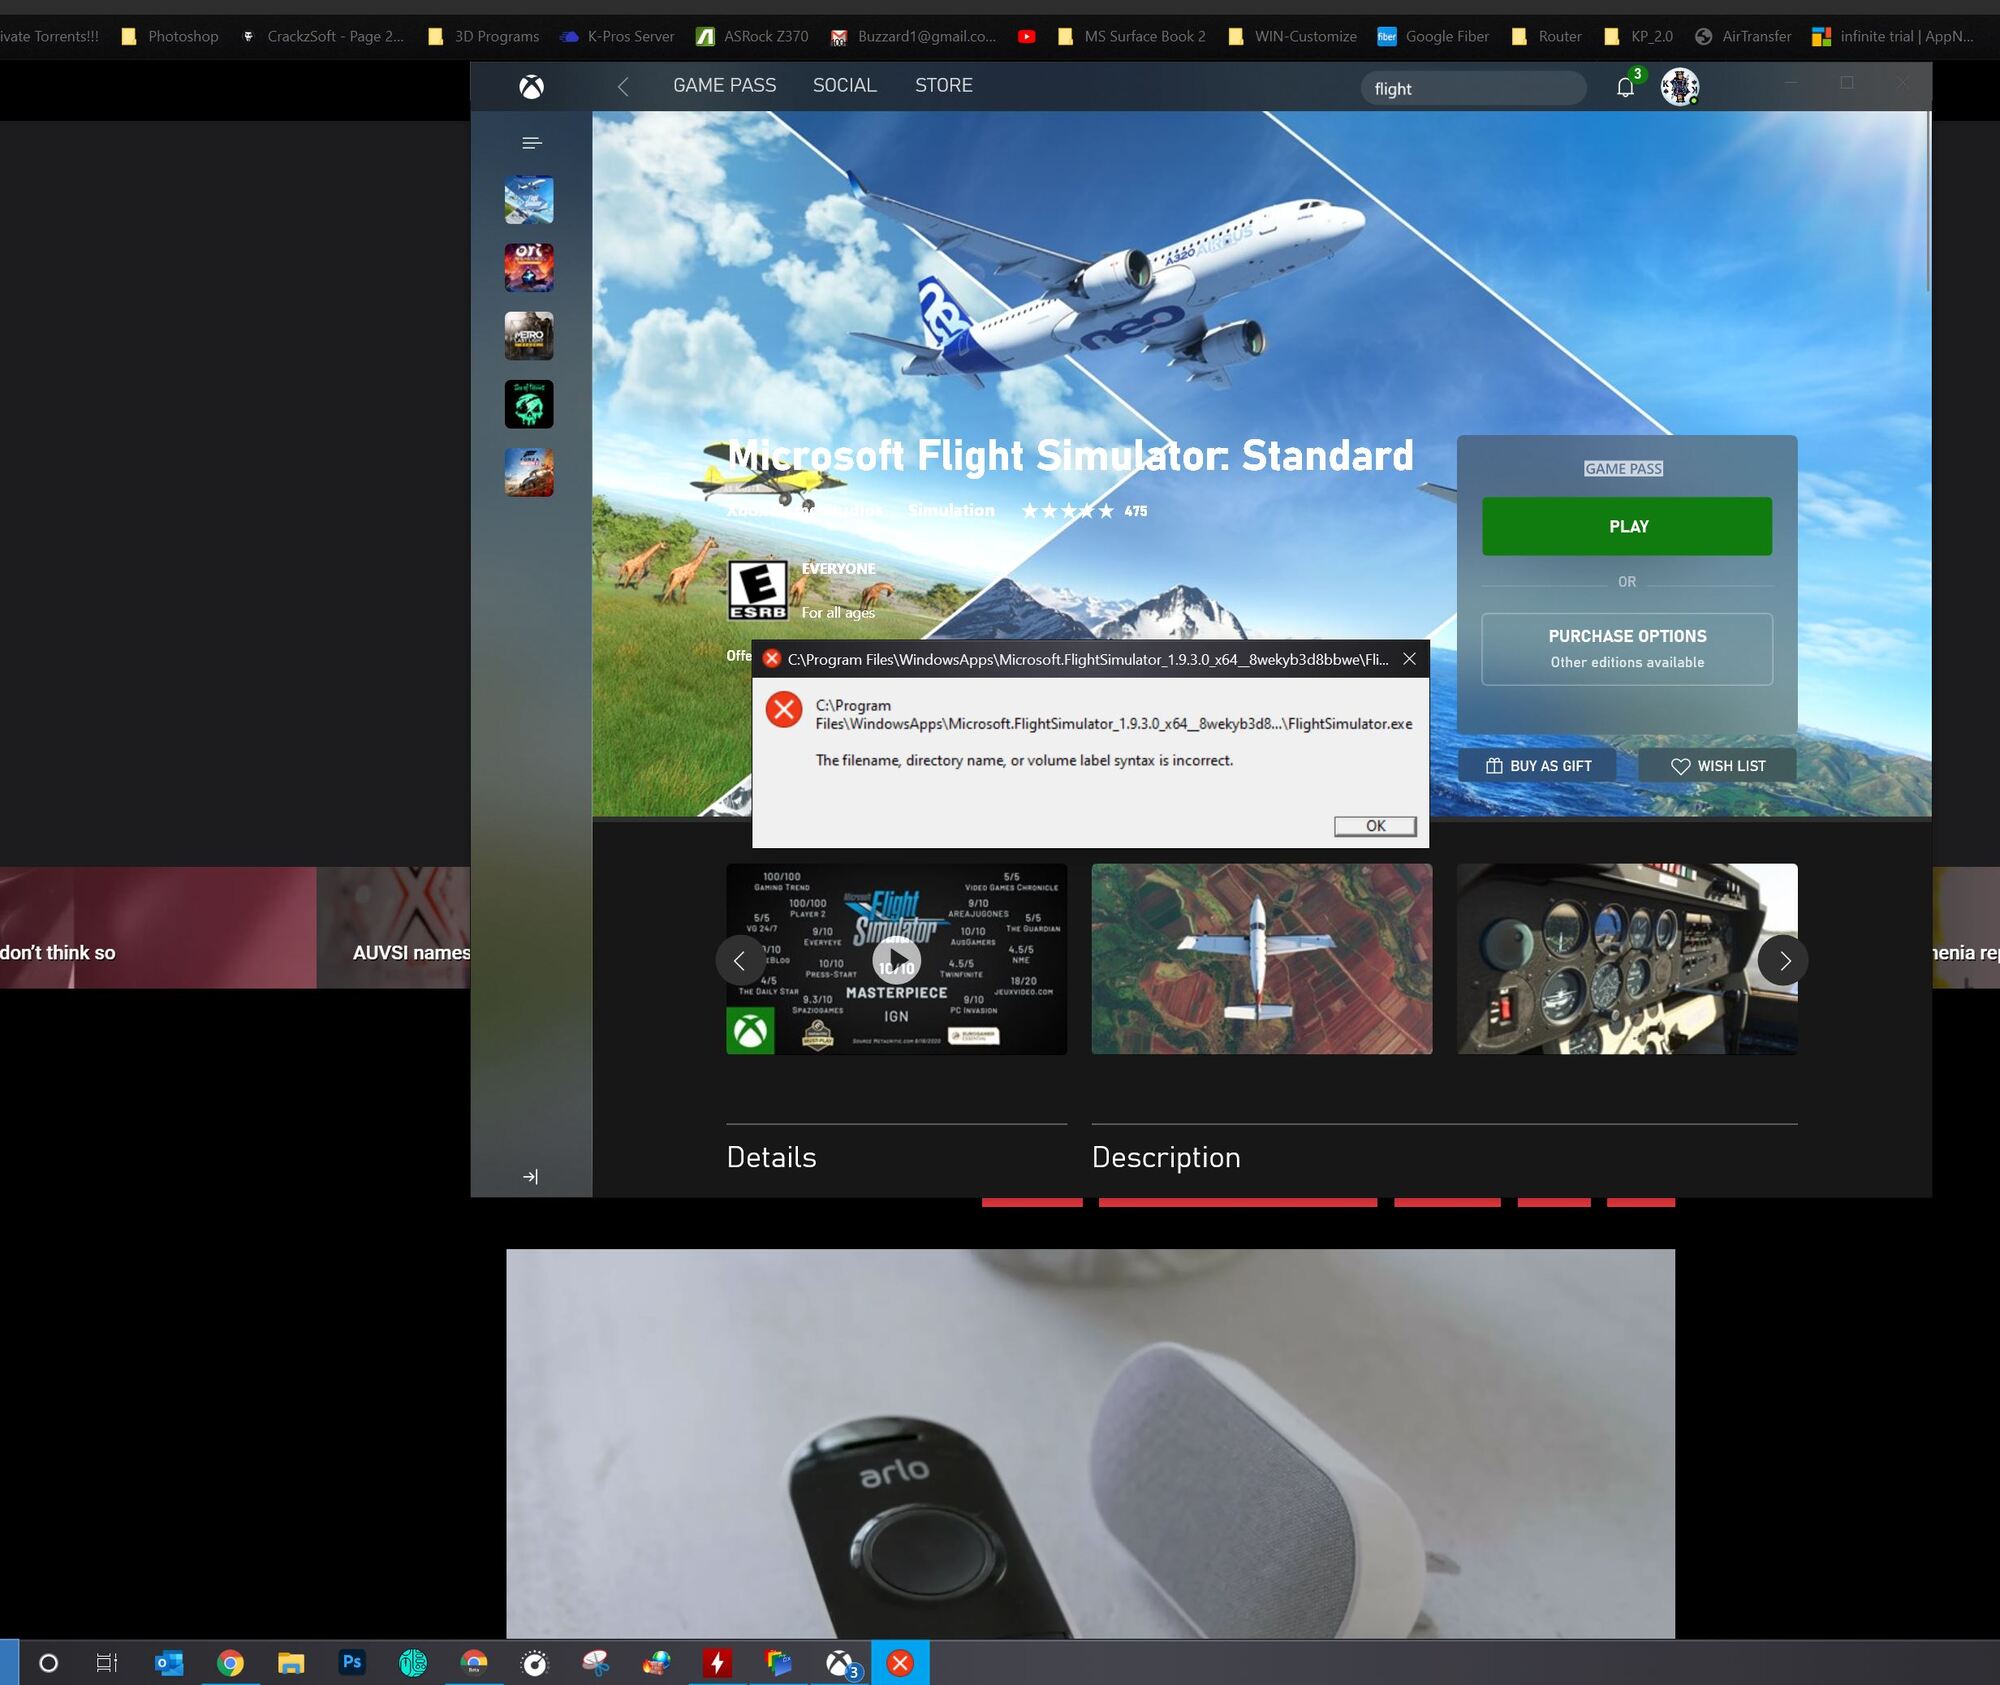Click the Simulation genre link

[x=951, y=511]
